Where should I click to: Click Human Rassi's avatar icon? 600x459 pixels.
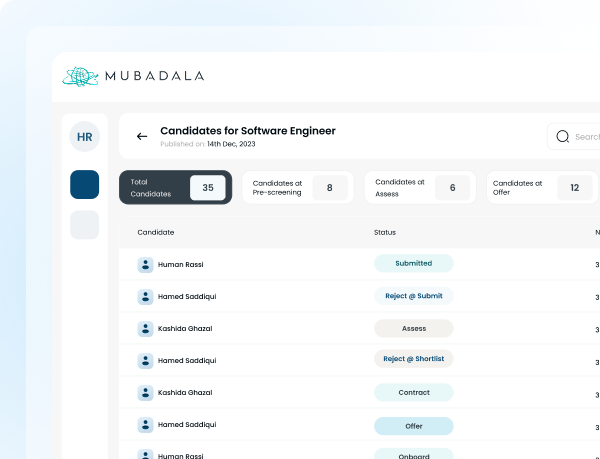pos(145,264)
